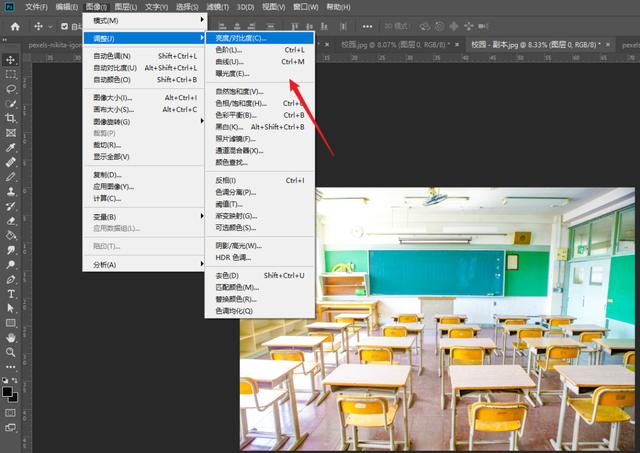Choose 曝光度(E)... adjustment
Viewport: 640px width, 453px height.
coord(260,73)
